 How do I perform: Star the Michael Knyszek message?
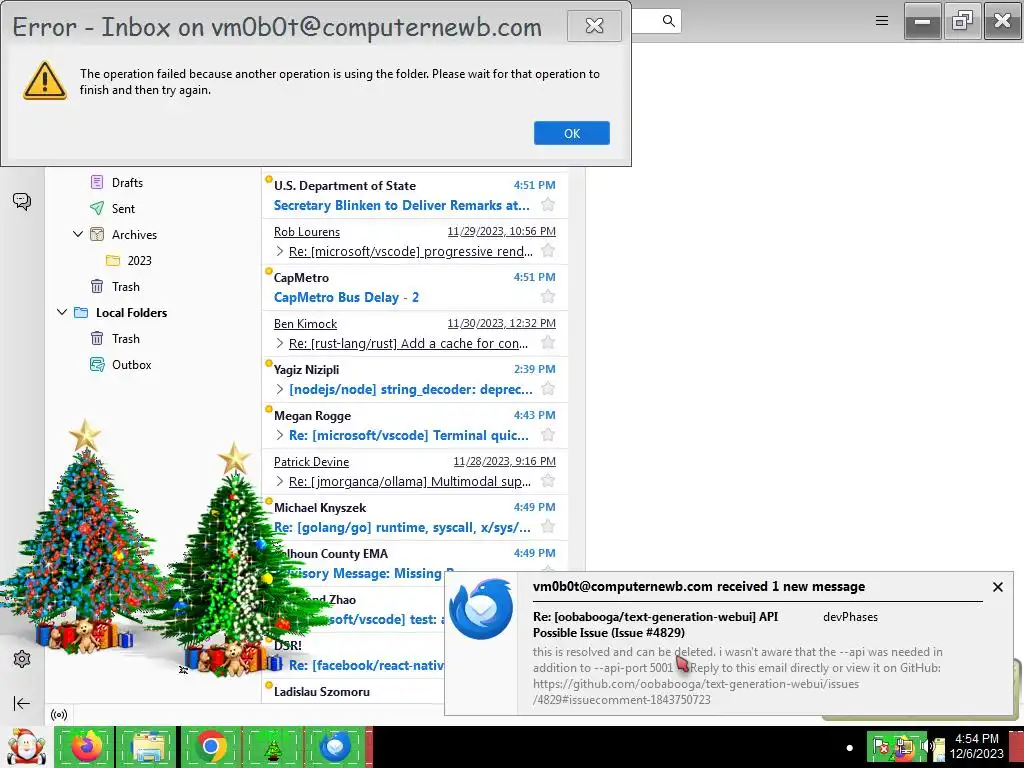[548, 527]
